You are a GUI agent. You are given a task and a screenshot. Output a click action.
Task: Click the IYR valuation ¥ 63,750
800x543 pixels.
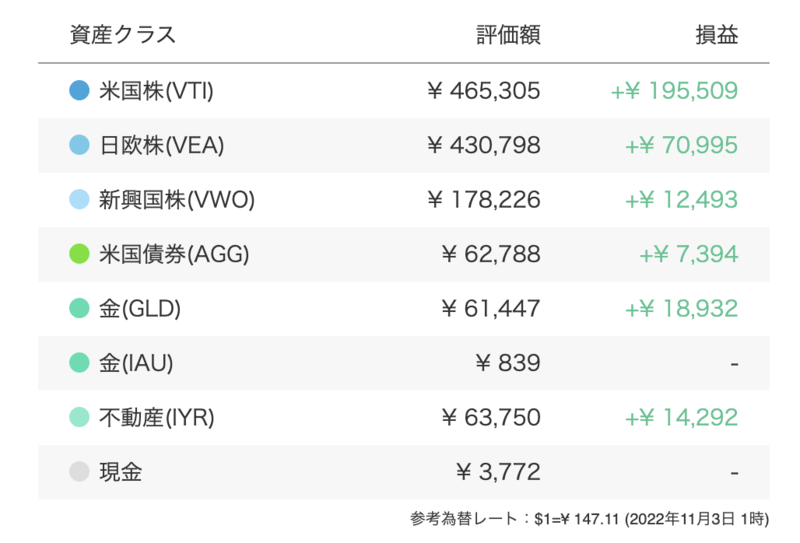pos(490,417)
